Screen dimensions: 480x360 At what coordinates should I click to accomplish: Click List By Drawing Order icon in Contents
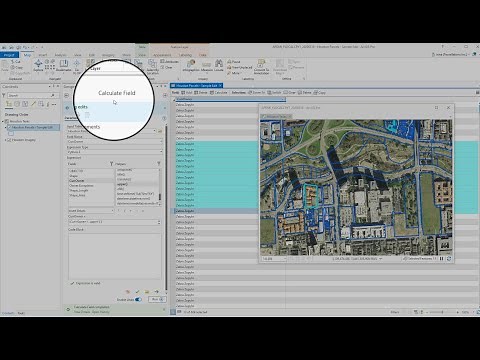click(9, 104)
